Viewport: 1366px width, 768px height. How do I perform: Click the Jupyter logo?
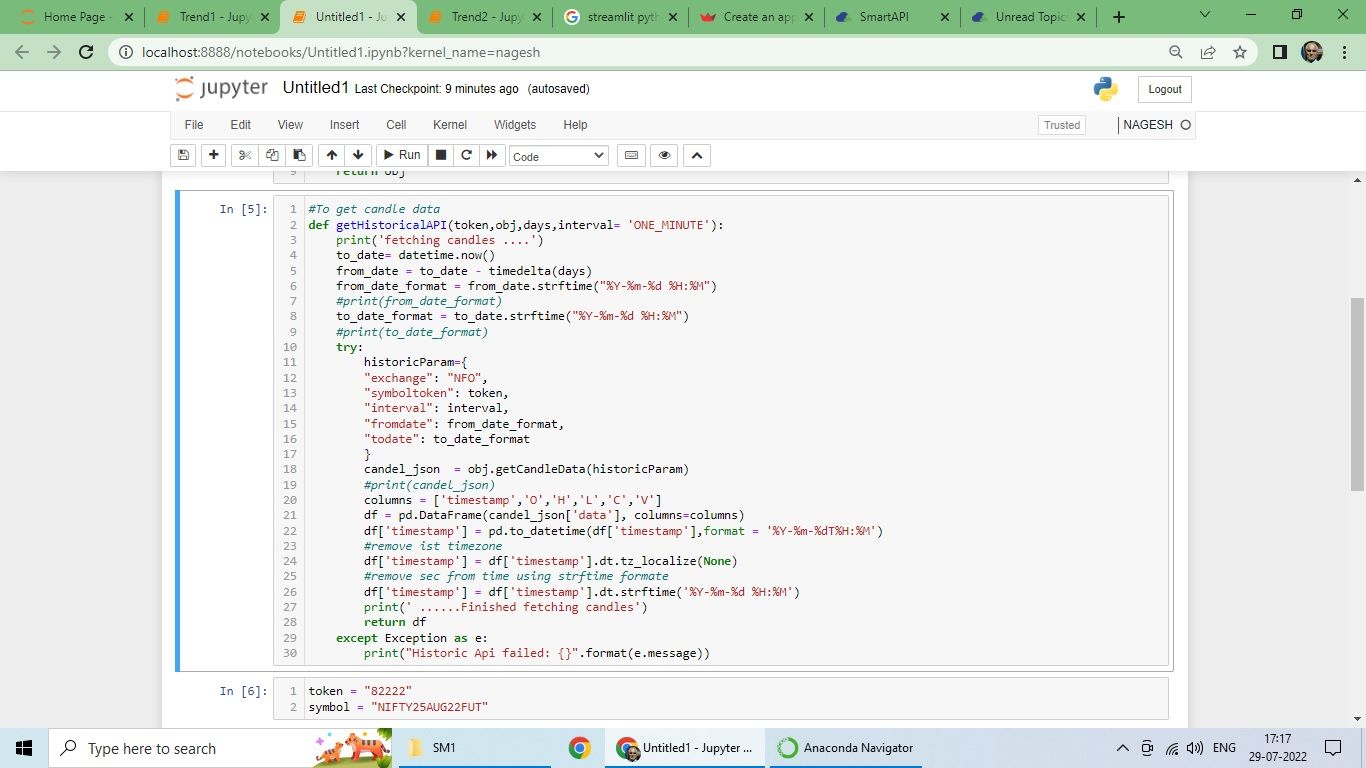pos(221,89)
